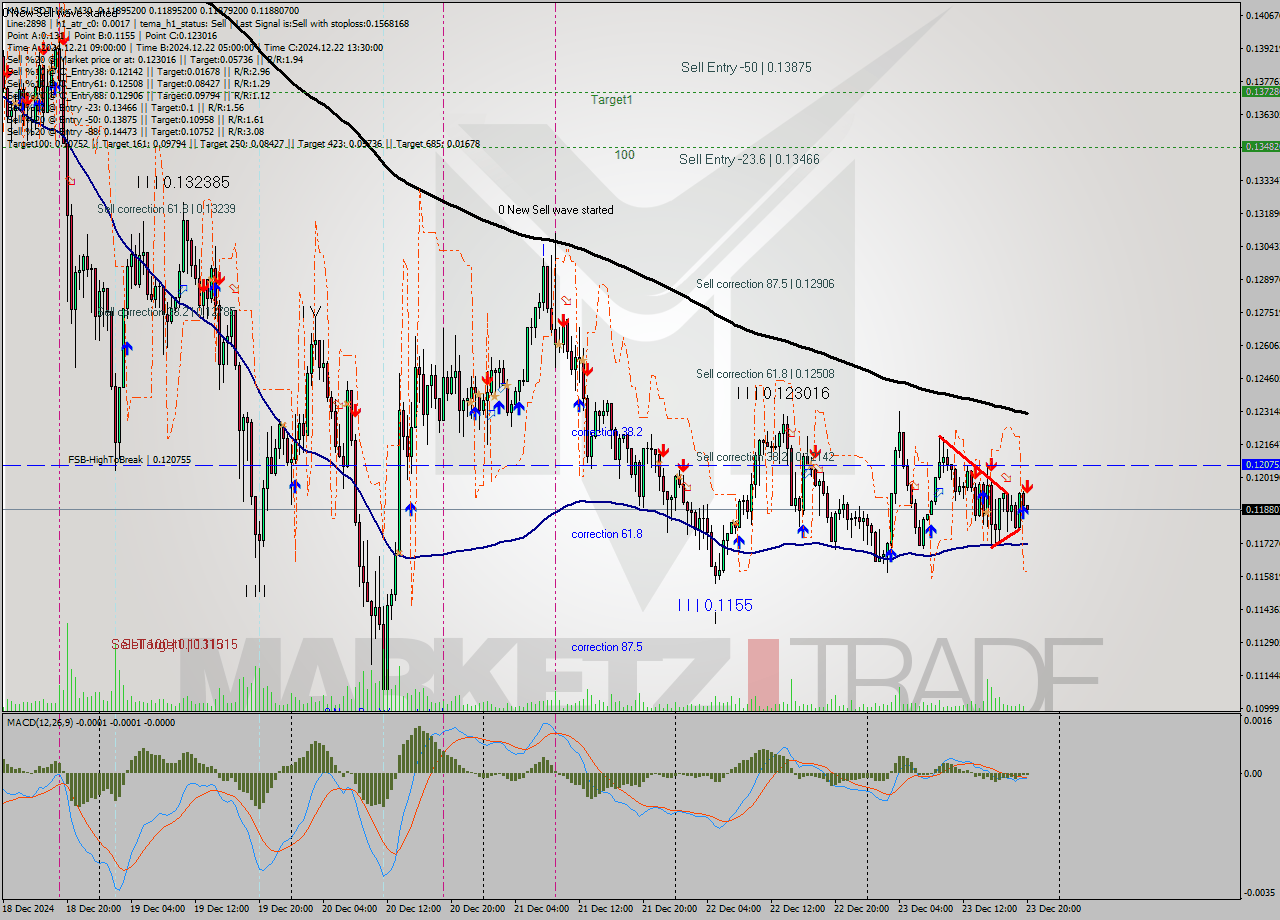
Task: Click the '20 Dec 20:00' time axis label
Action: (479, 908)
